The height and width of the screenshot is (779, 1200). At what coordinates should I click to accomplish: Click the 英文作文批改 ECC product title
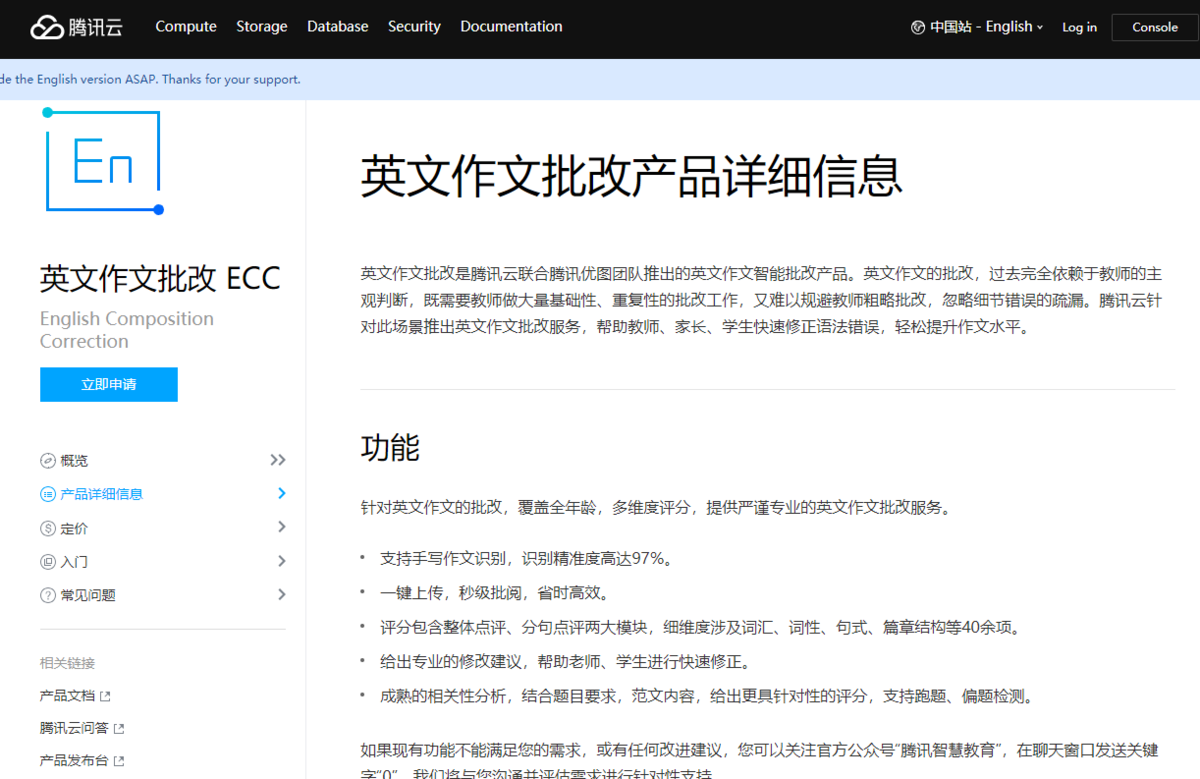(160, 278)
